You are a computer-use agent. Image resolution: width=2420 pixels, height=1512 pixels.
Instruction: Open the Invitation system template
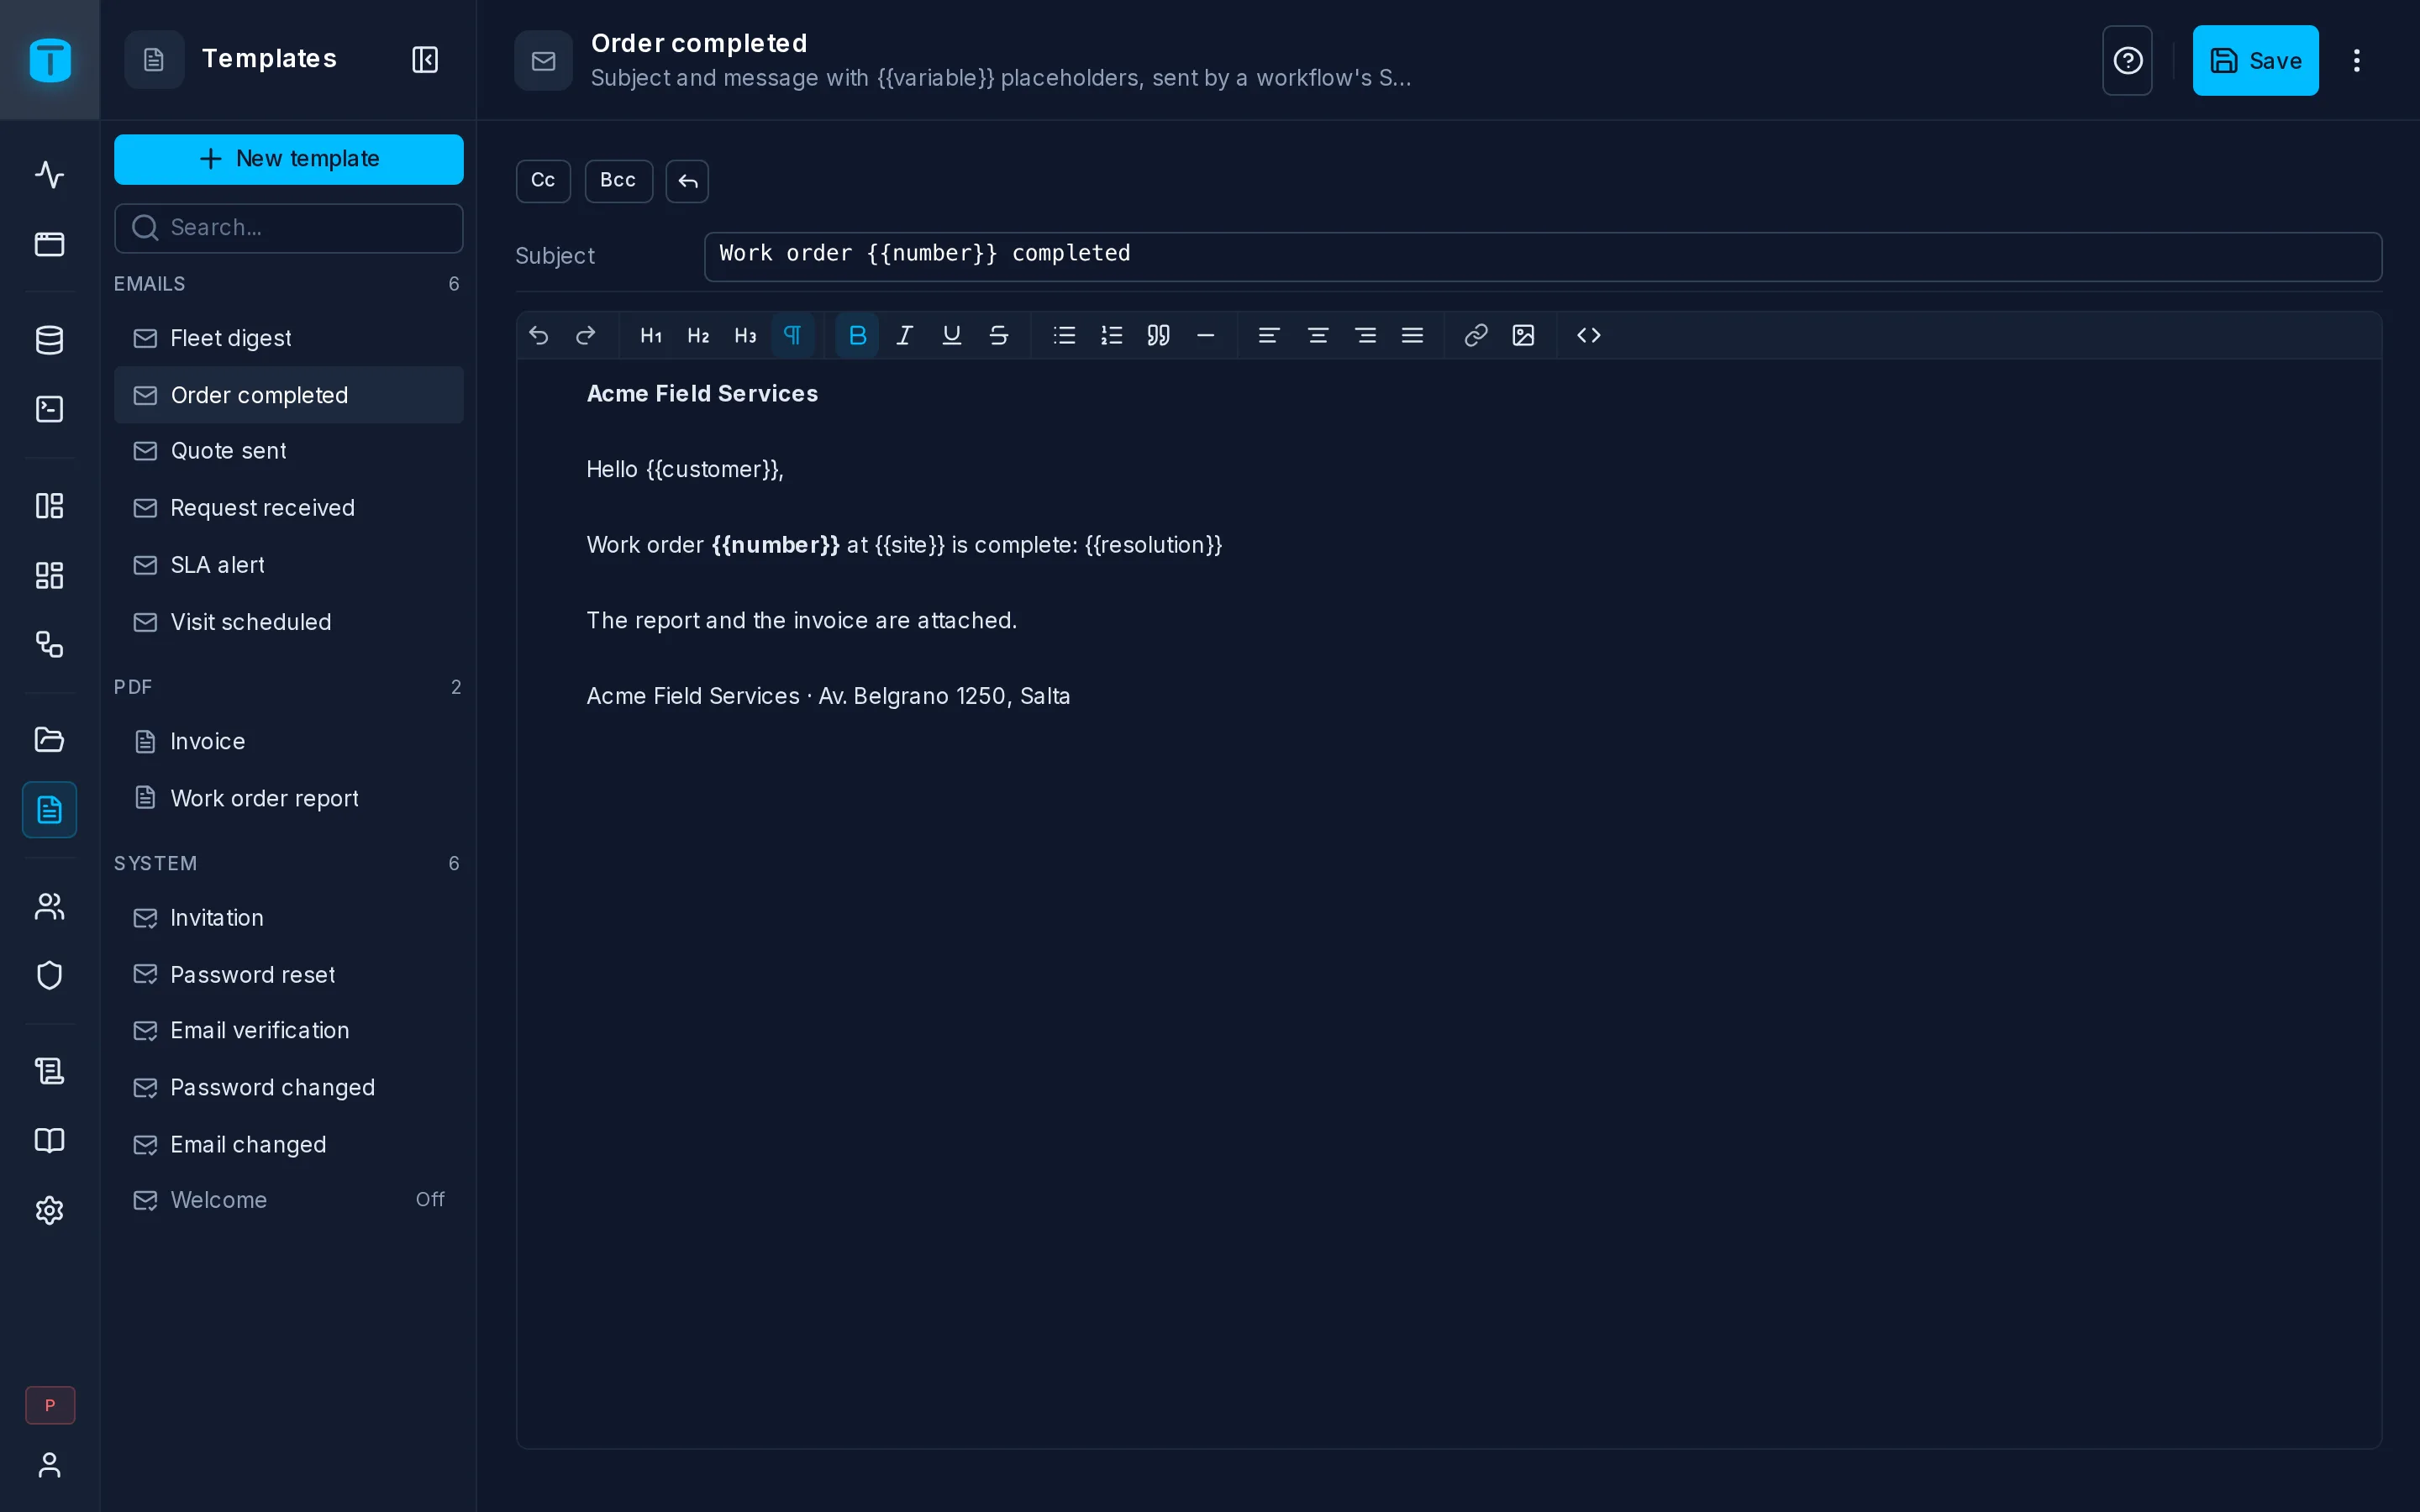[289, 918]
